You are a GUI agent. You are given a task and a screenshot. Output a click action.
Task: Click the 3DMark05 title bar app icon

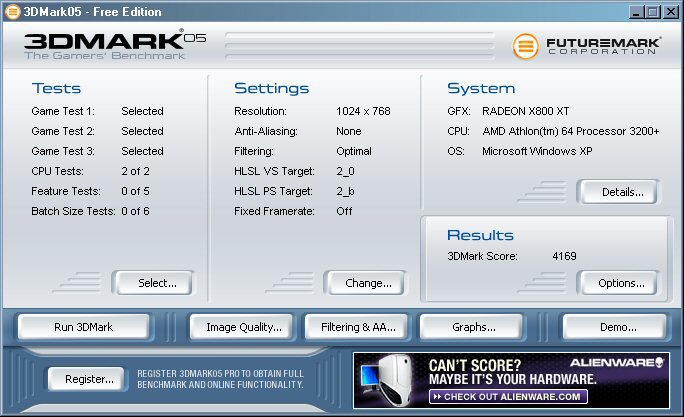[12, 12]
